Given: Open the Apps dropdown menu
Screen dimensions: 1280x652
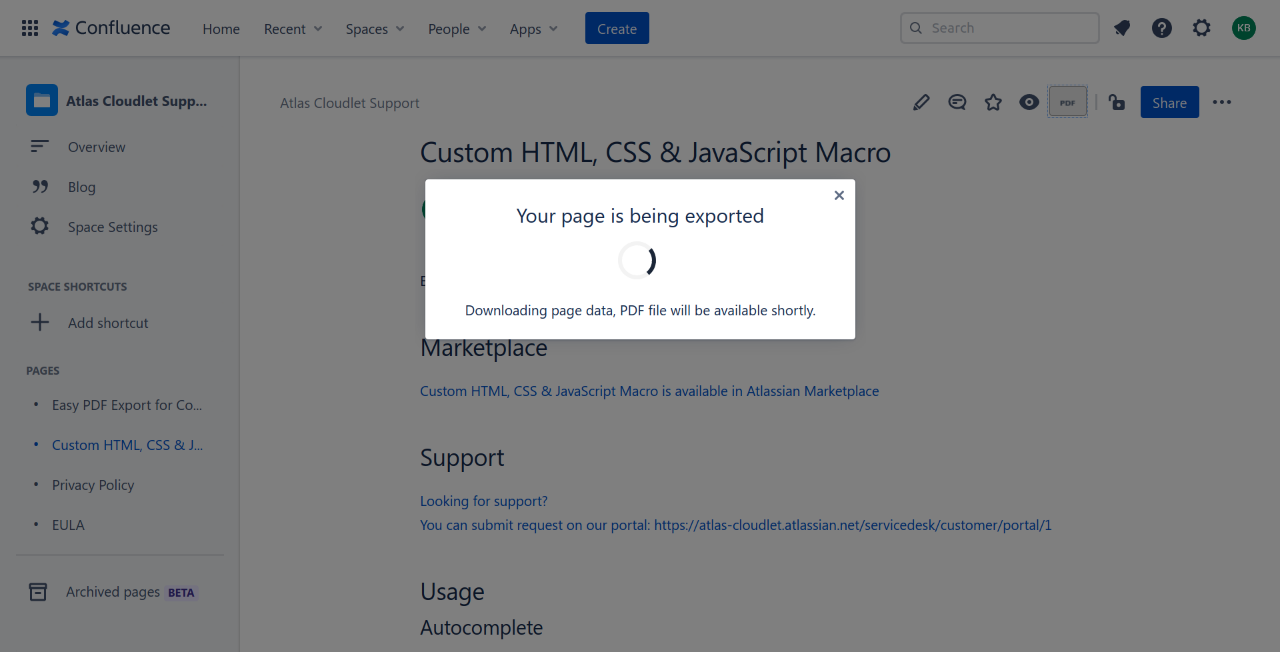Looking at the screenshot, I should 534,29.
